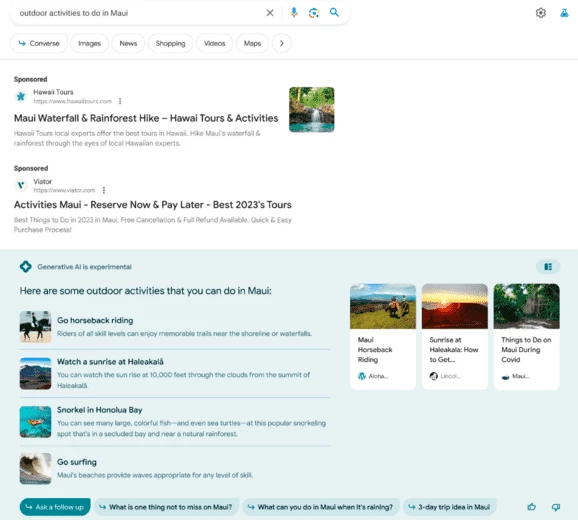Click the Maui source icon on Covid card

point(505,377)
